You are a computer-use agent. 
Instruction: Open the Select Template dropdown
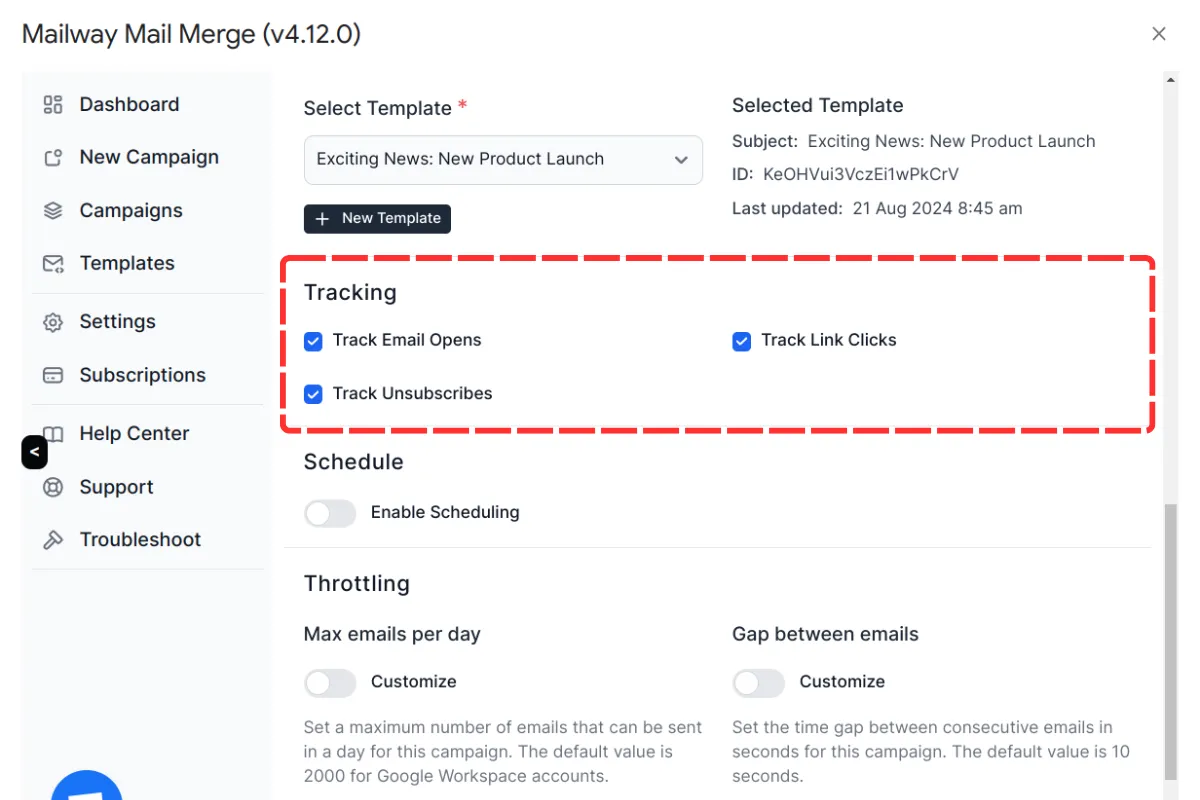tap(503, 160)
